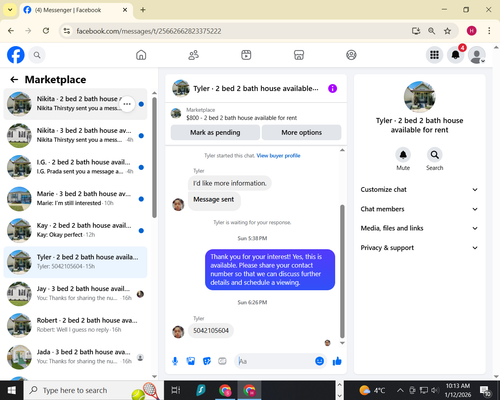Open Chrome tab search dropdown arrow
500x400 pixels.
click(x=10, y=10)
